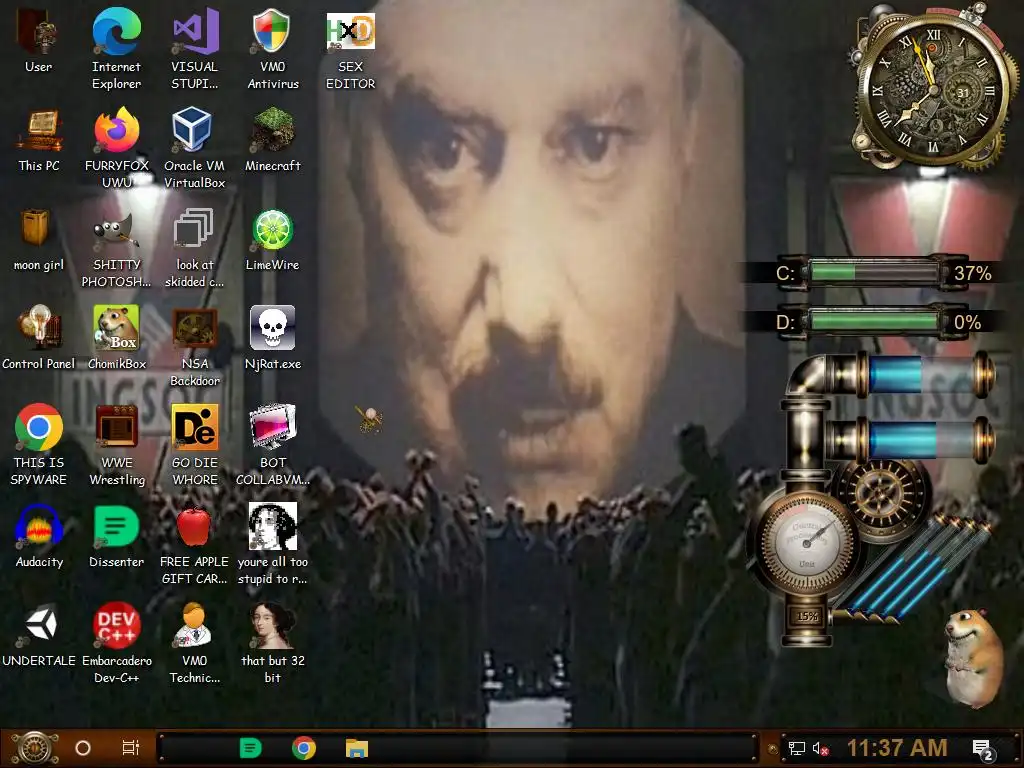Click the network status tray icon

tap(797, 748)
